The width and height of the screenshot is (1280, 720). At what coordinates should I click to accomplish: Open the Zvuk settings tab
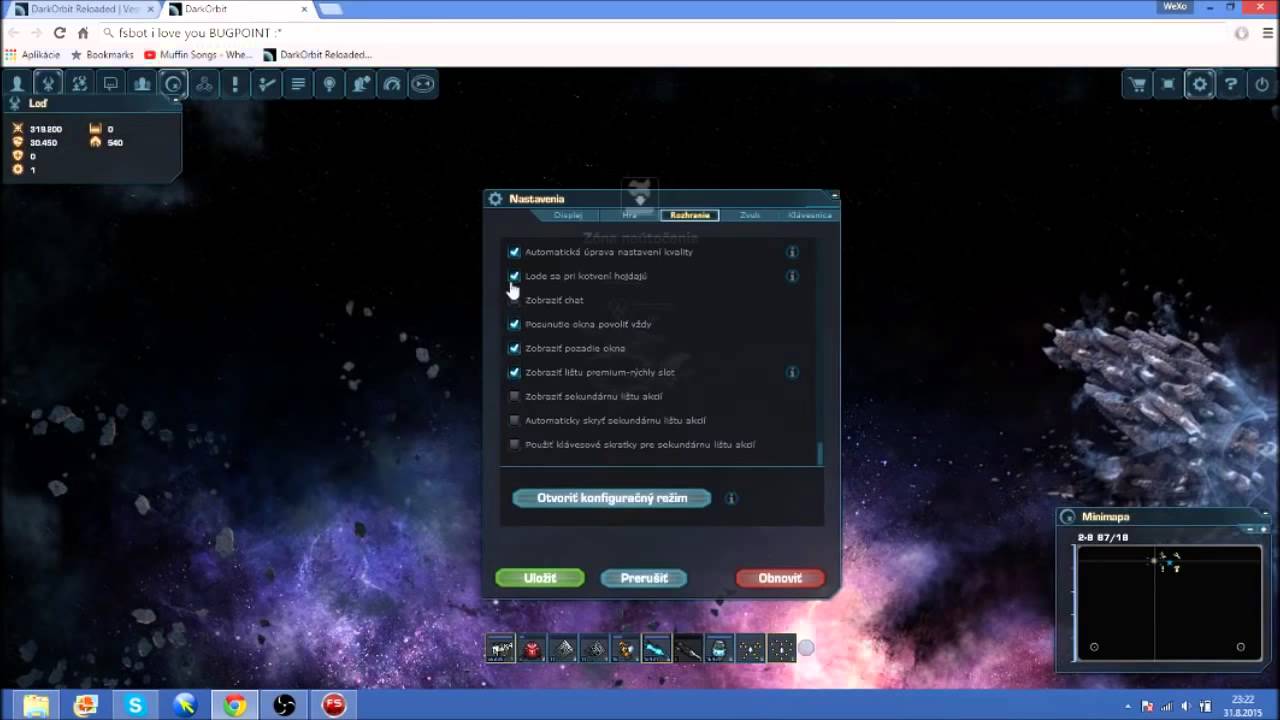[x=750, y=215]
